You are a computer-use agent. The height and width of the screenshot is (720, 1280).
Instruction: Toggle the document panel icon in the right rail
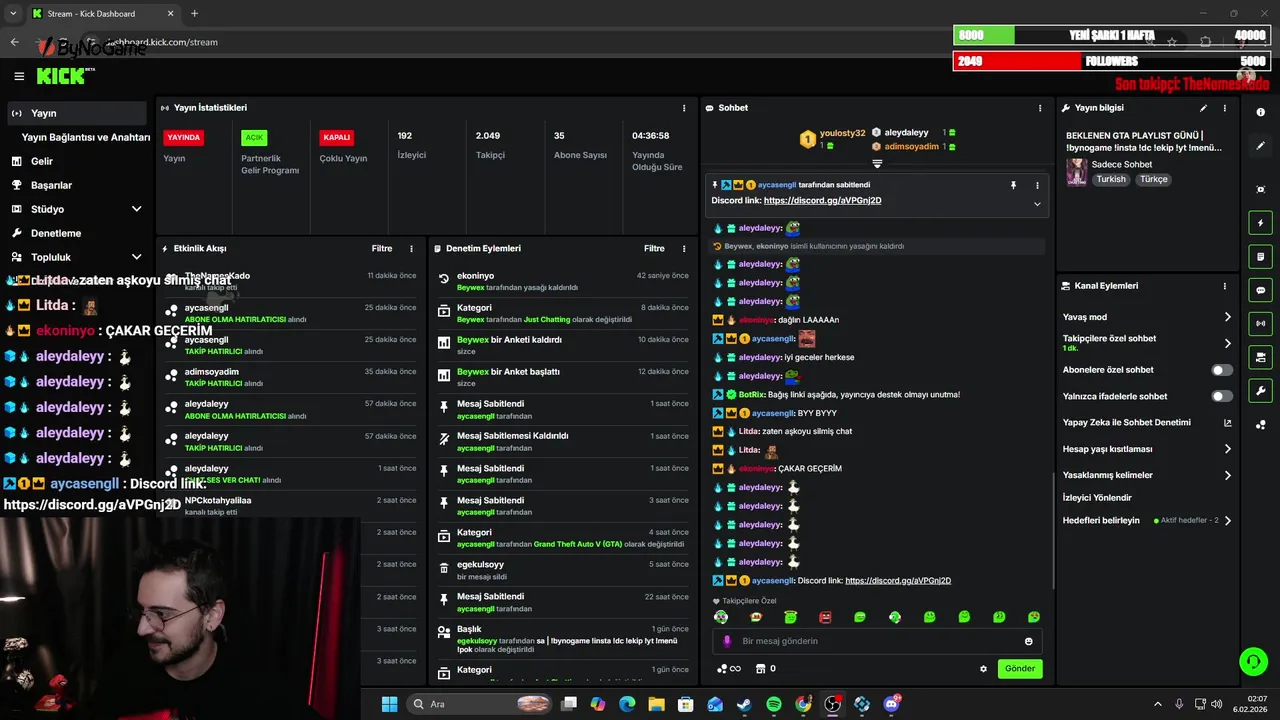[1260, 257]
